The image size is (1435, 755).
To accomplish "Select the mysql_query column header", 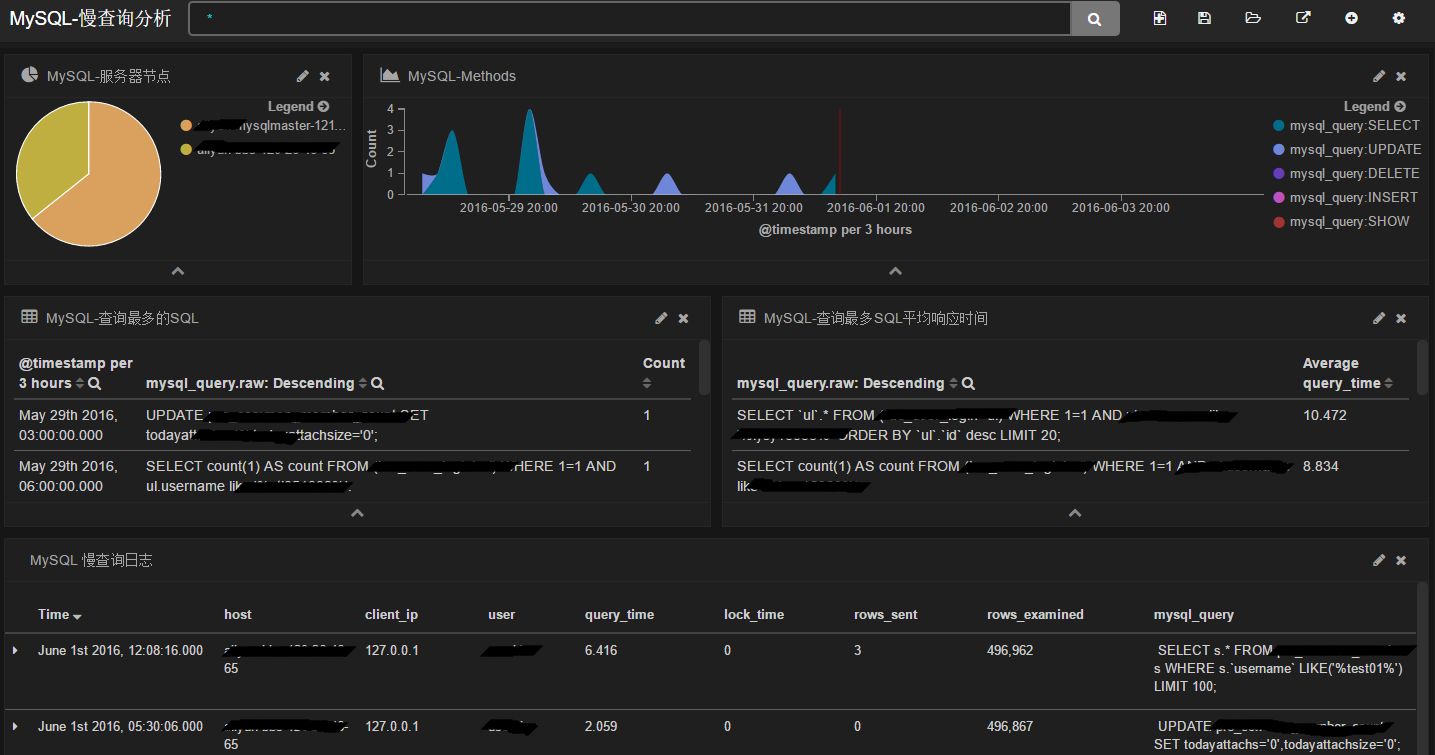I will (x=1194, y=615).
